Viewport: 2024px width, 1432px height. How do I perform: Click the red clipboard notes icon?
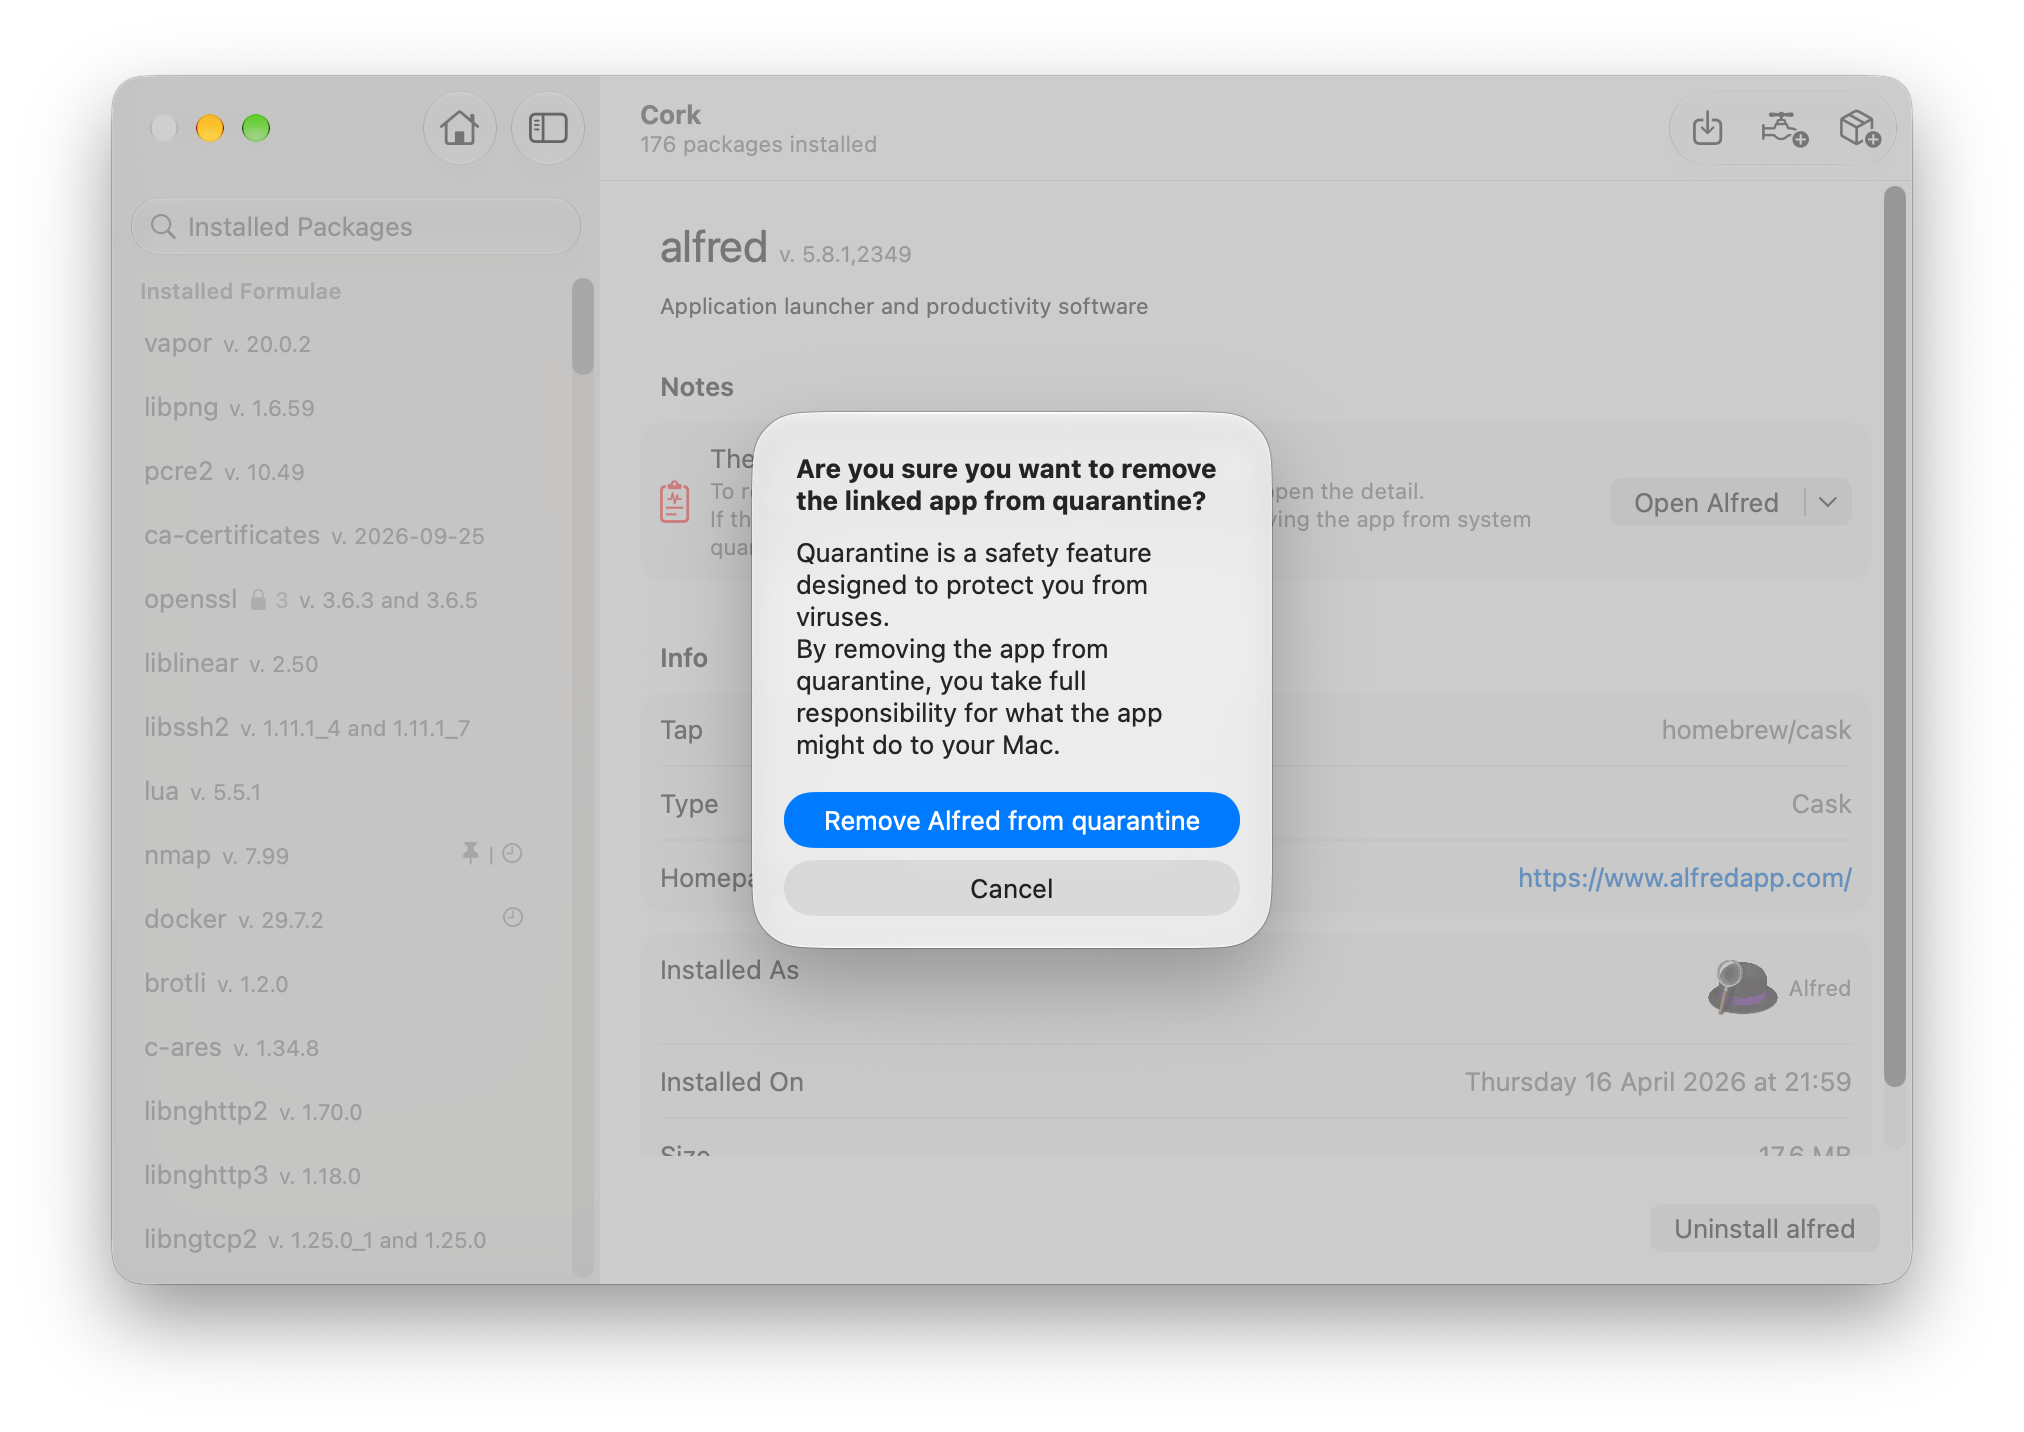point(675,502)
